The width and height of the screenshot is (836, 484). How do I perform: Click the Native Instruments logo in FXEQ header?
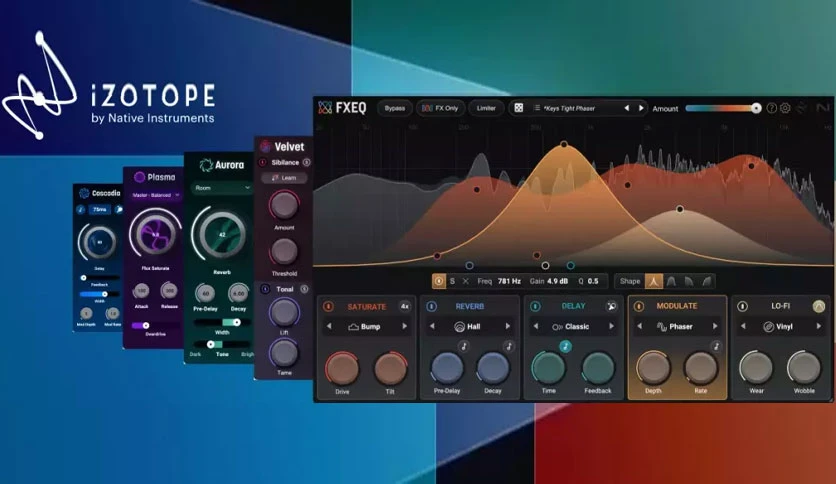pyautogui.click(x=823, y=108)
